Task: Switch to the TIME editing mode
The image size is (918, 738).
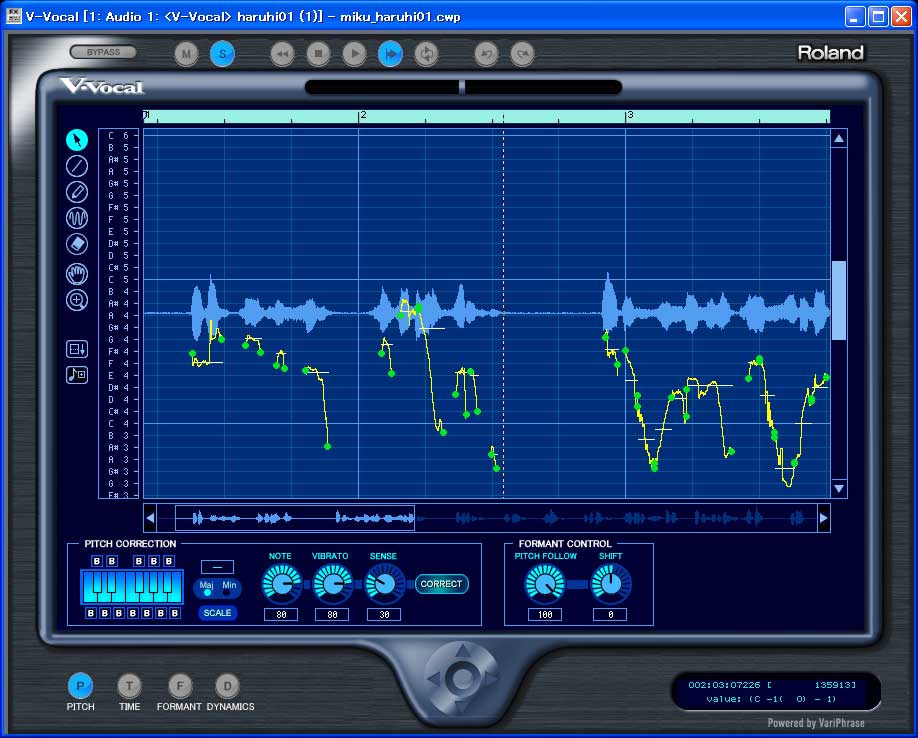Action: click(129, 686)
